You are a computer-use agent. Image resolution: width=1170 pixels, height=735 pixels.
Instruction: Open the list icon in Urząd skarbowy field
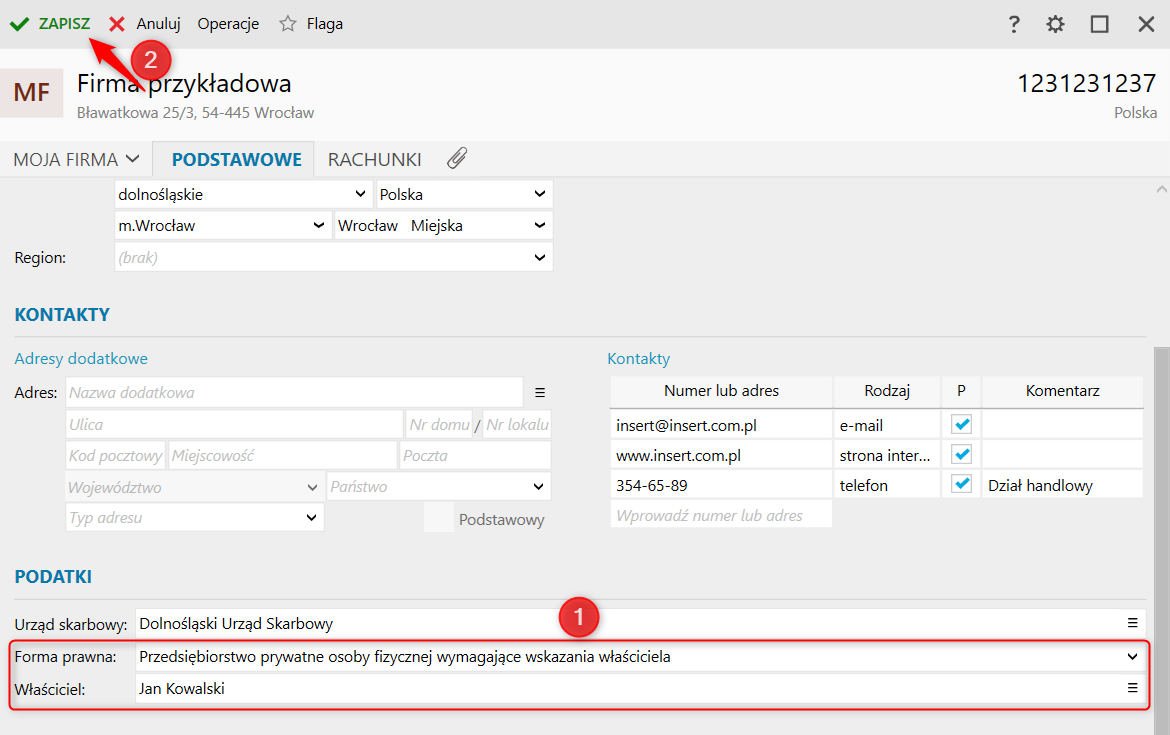click(1133, 623)
